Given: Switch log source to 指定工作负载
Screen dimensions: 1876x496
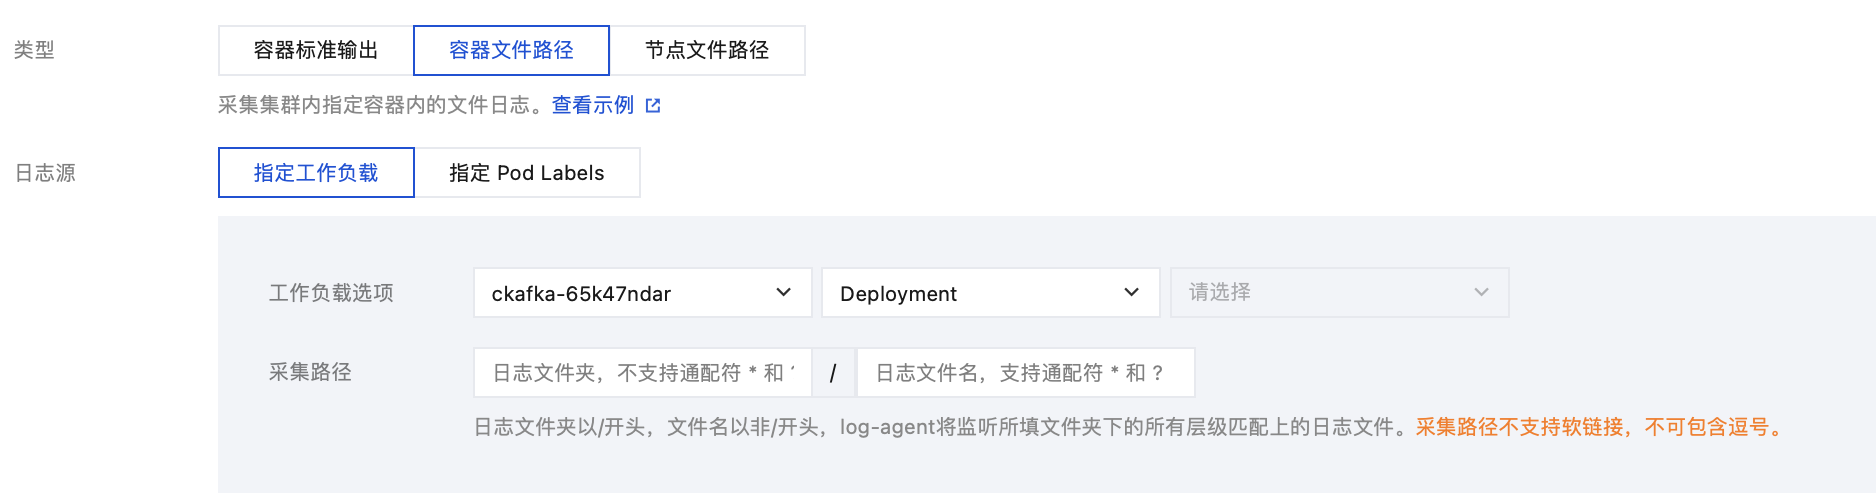Looking at the screenshot, I should click(x=316, y=173).
